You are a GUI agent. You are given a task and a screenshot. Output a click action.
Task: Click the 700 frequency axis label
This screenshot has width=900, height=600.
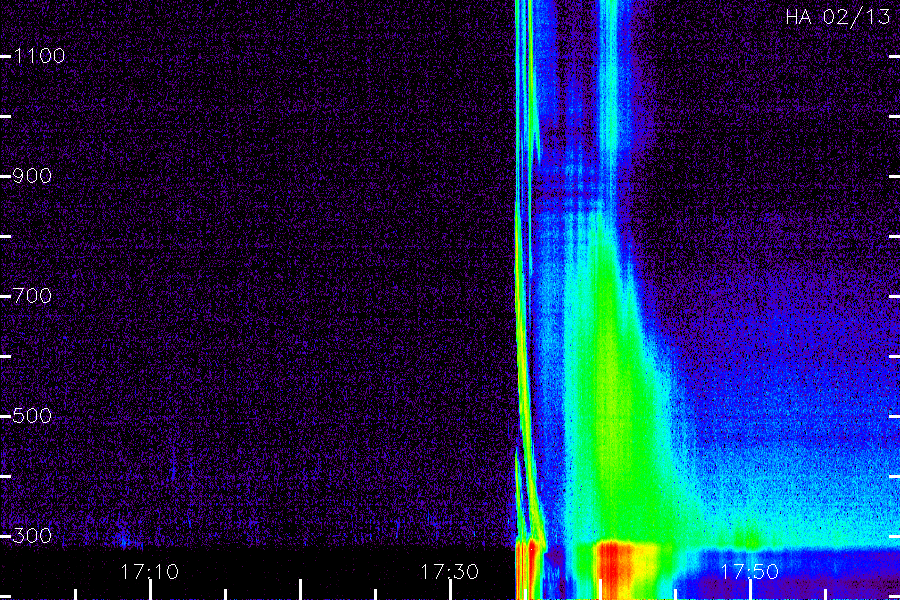coord(32,296)
